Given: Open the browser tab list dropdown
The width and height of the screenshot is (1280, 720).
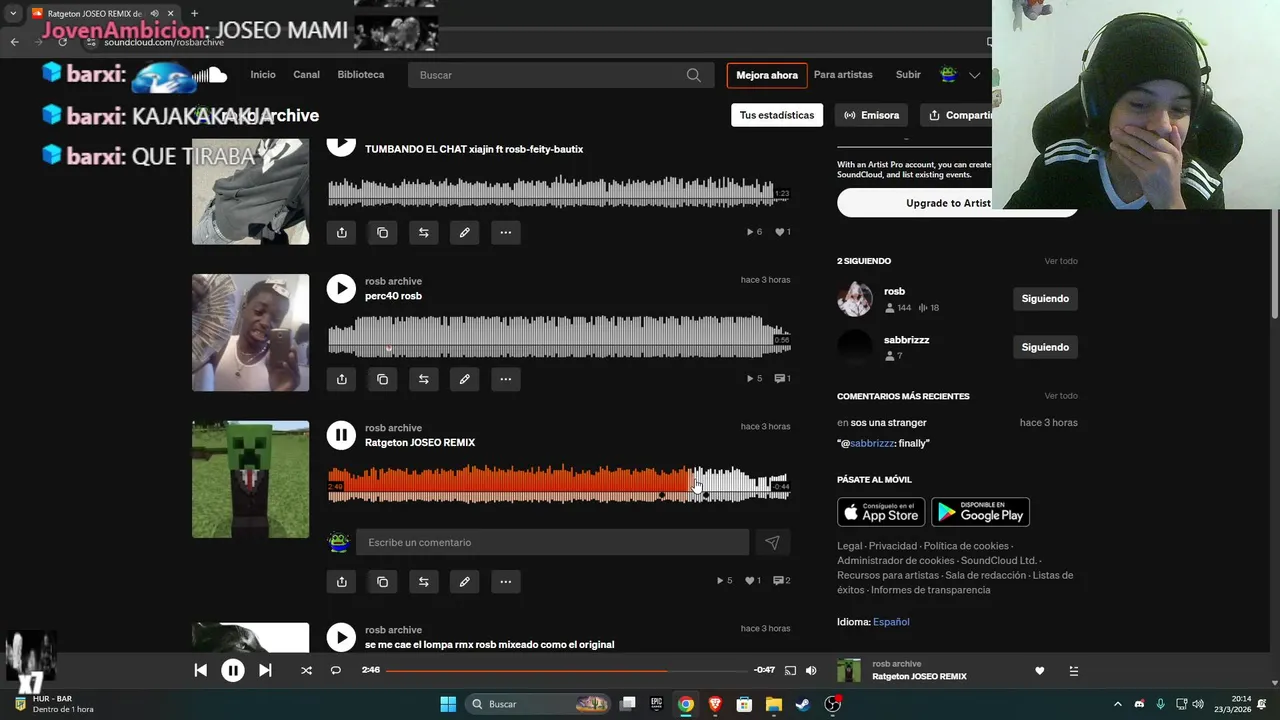Looking at the screenshot, I should (13, 14).
